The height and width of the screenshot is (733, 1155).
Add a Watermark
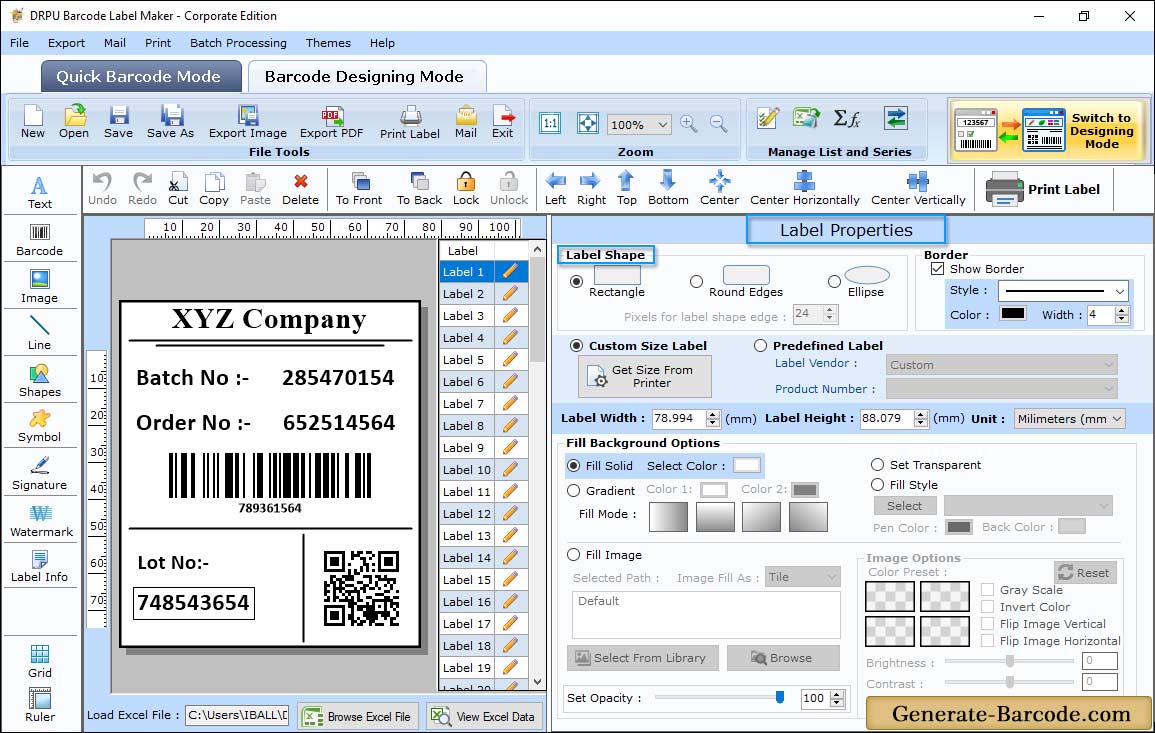pyautogui.click(x=41, y=521)
